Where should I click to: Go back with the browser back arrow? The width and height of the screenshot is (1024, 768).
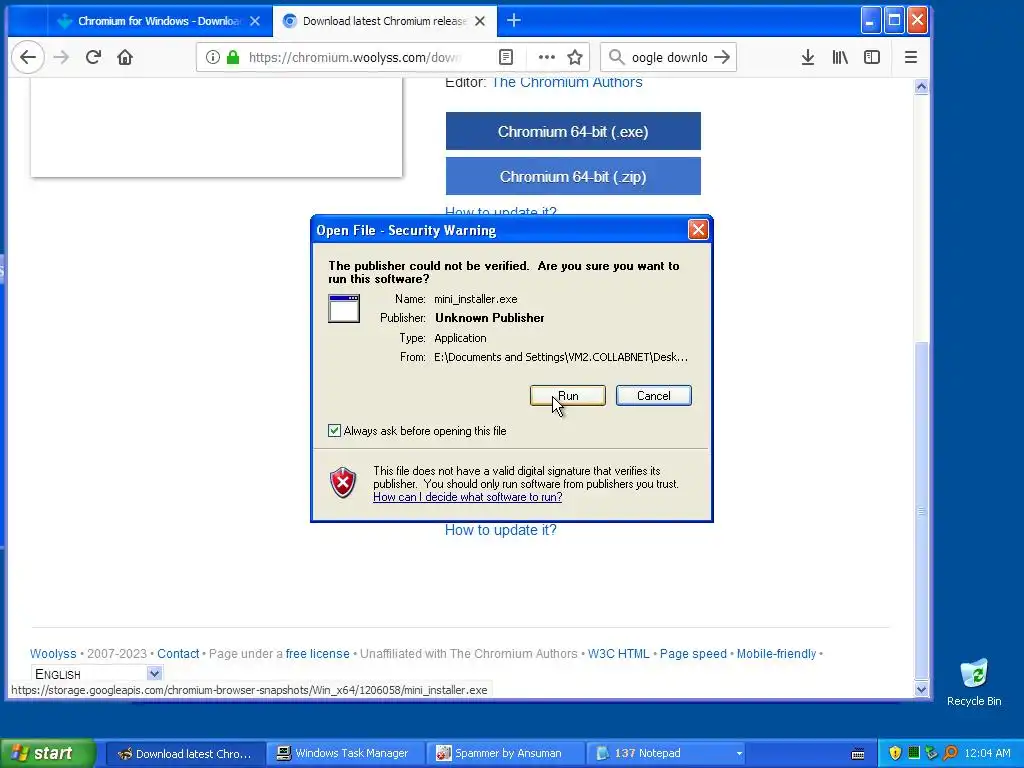pyautogui.click(x=27, y=57)
